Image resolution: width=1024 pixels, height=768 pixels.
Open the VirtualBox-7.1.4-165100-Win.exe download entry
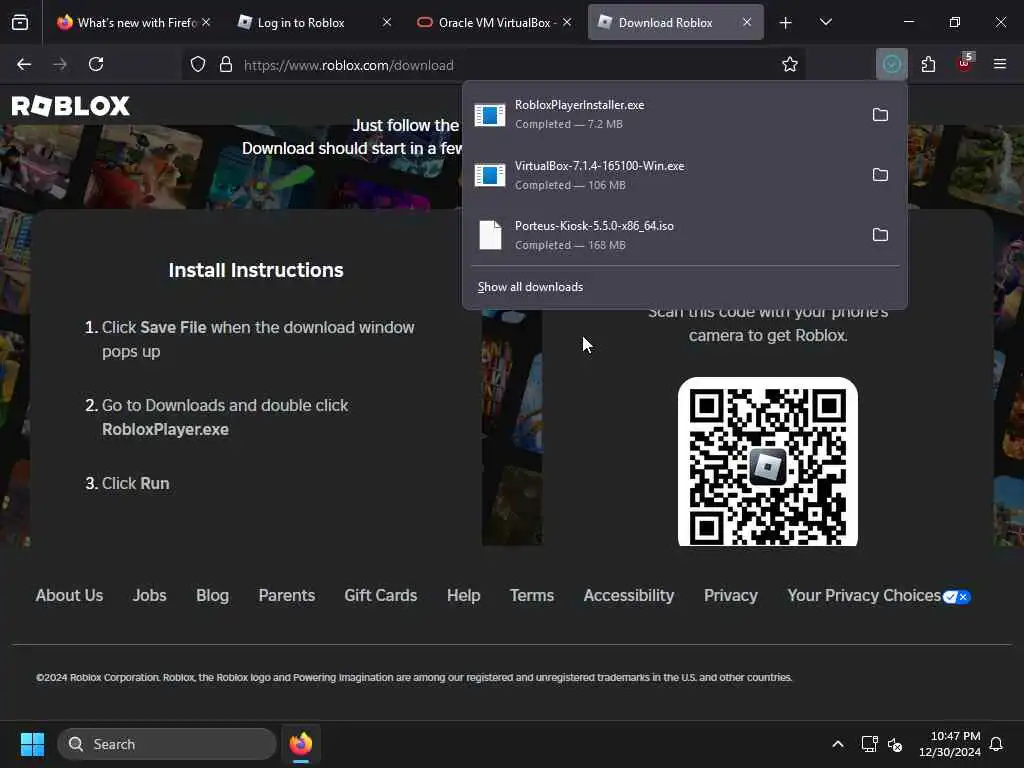665,174
